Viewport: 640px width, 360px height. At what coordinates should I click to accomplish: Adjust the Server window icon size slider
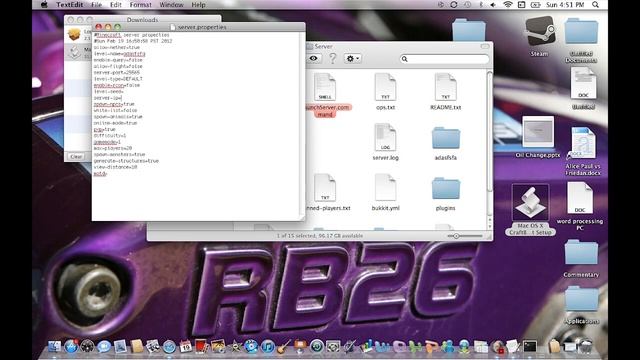(464, 236)
